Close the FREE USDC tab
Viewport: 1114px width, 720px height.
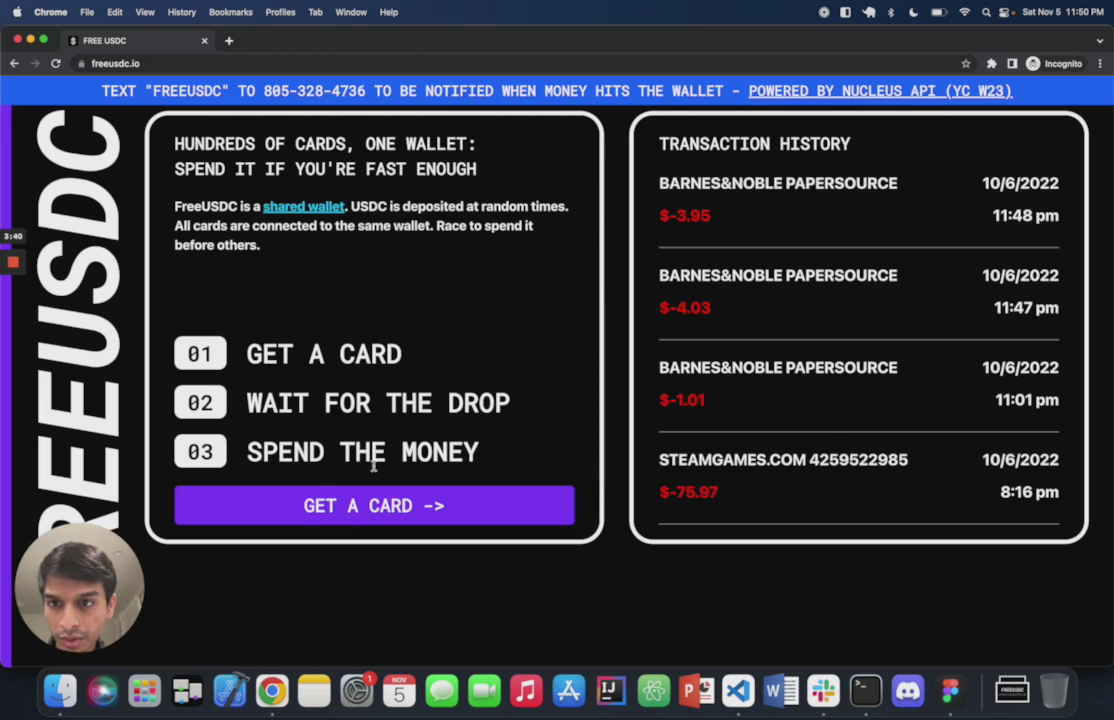pyautogui.click(x=205, y=41)
